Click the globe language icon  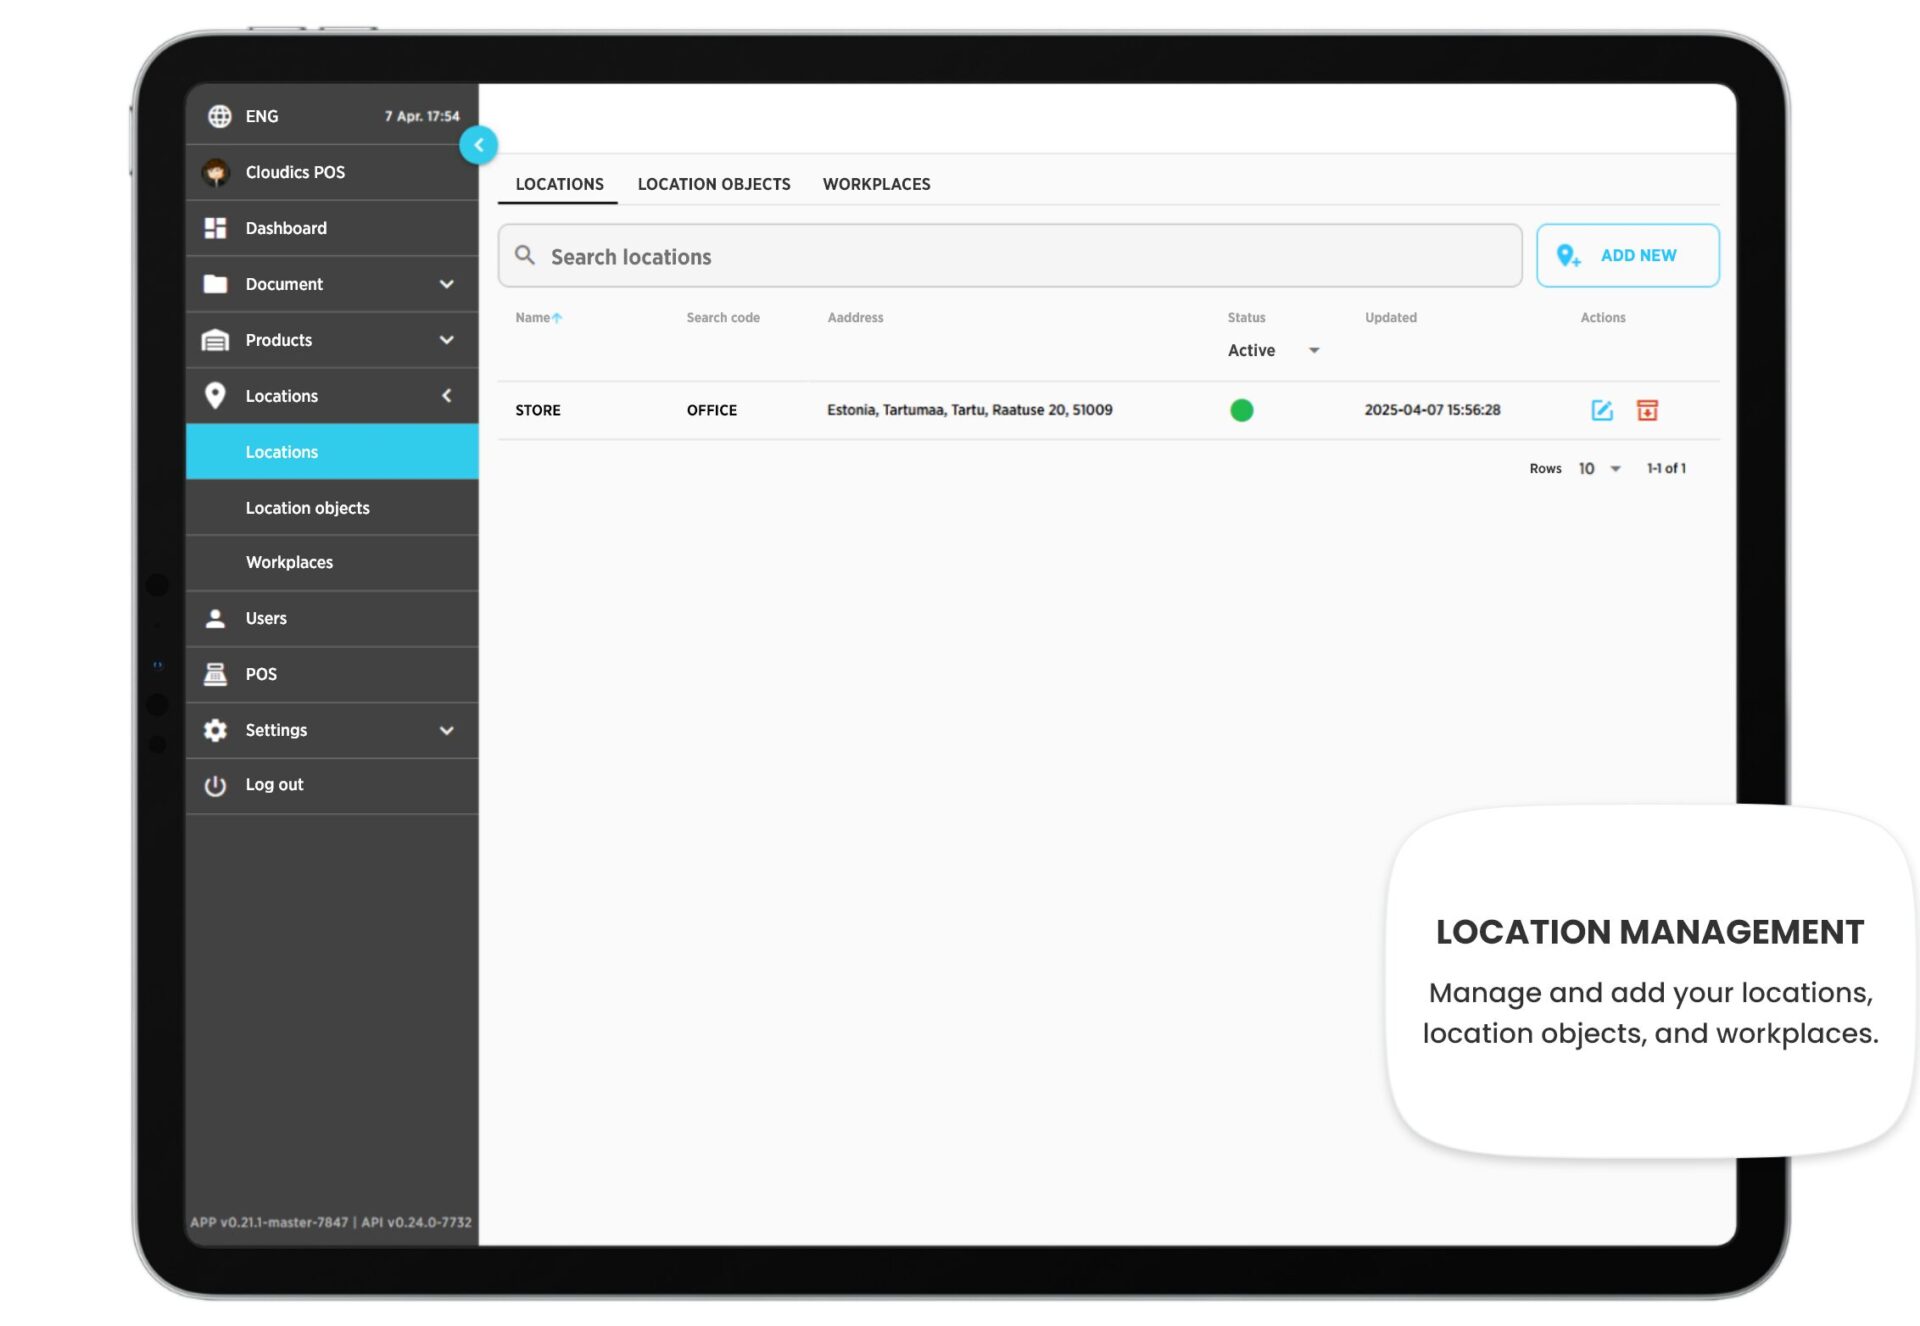219,116
